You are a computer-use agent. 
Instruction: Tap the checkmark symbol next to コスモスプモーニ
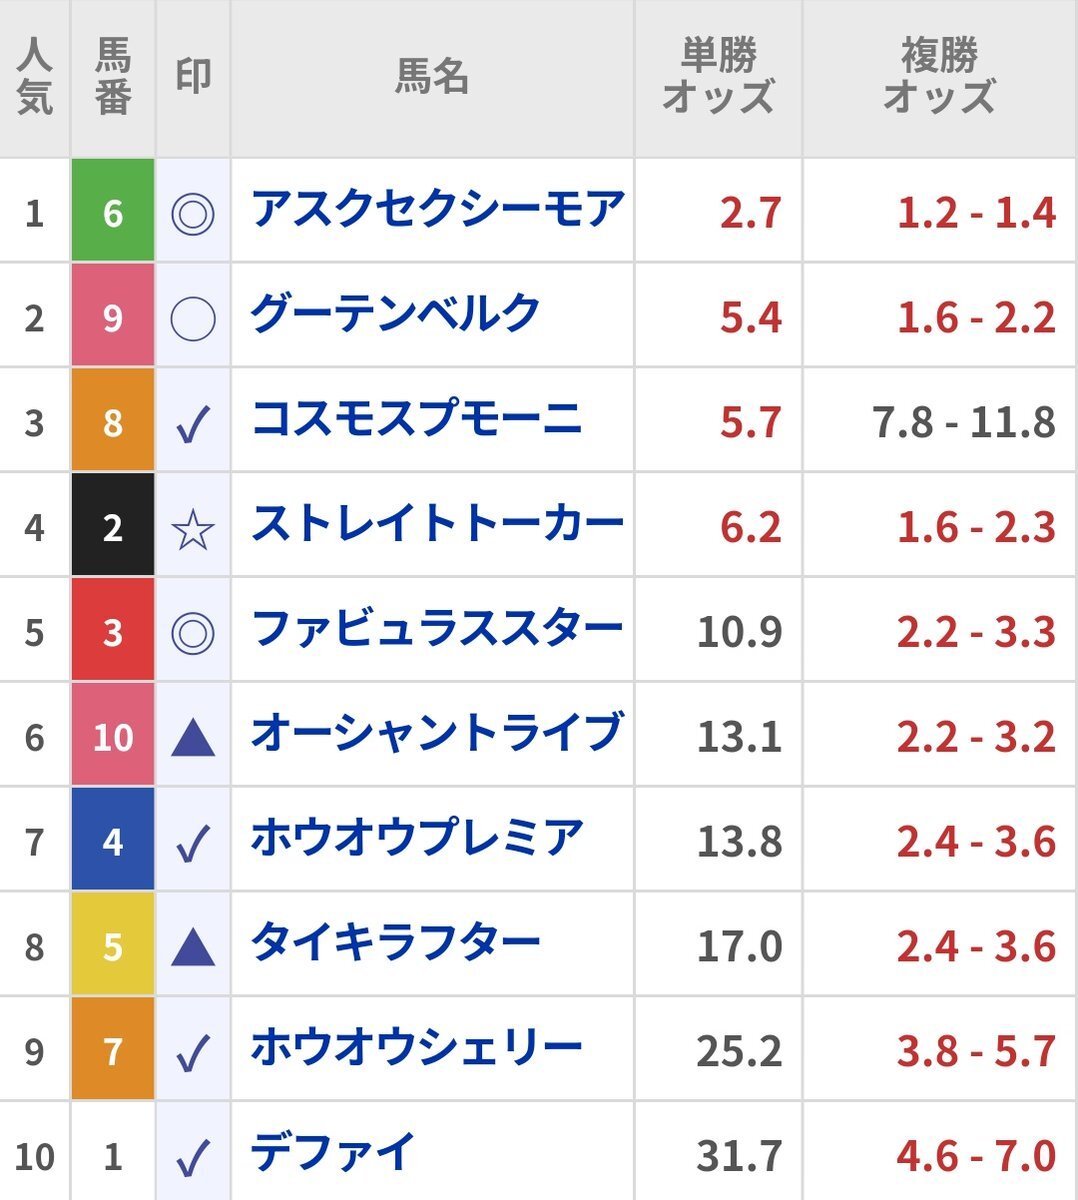click(x=193, y=423)
